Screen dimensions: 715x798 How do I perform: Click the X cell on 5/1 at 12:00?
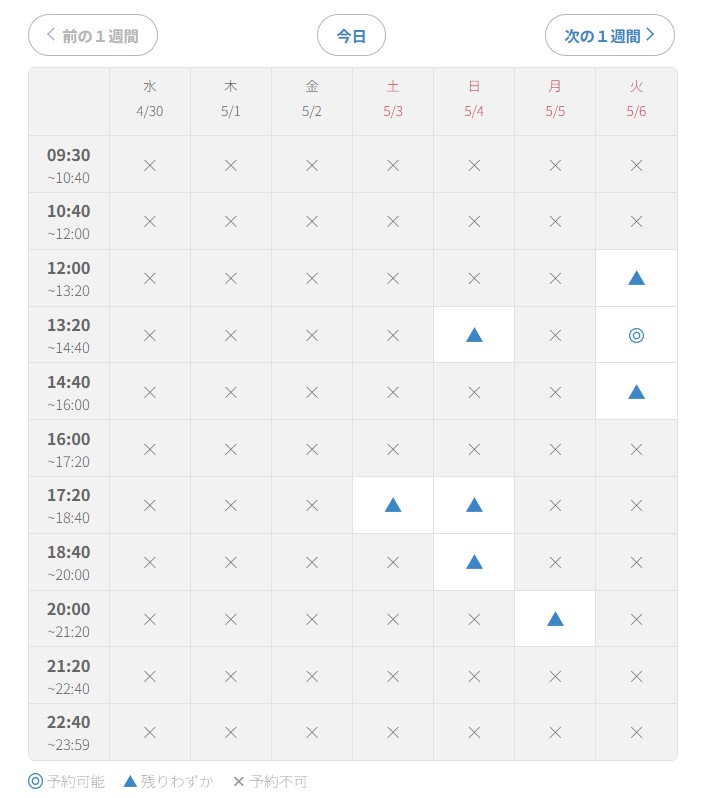231,278
